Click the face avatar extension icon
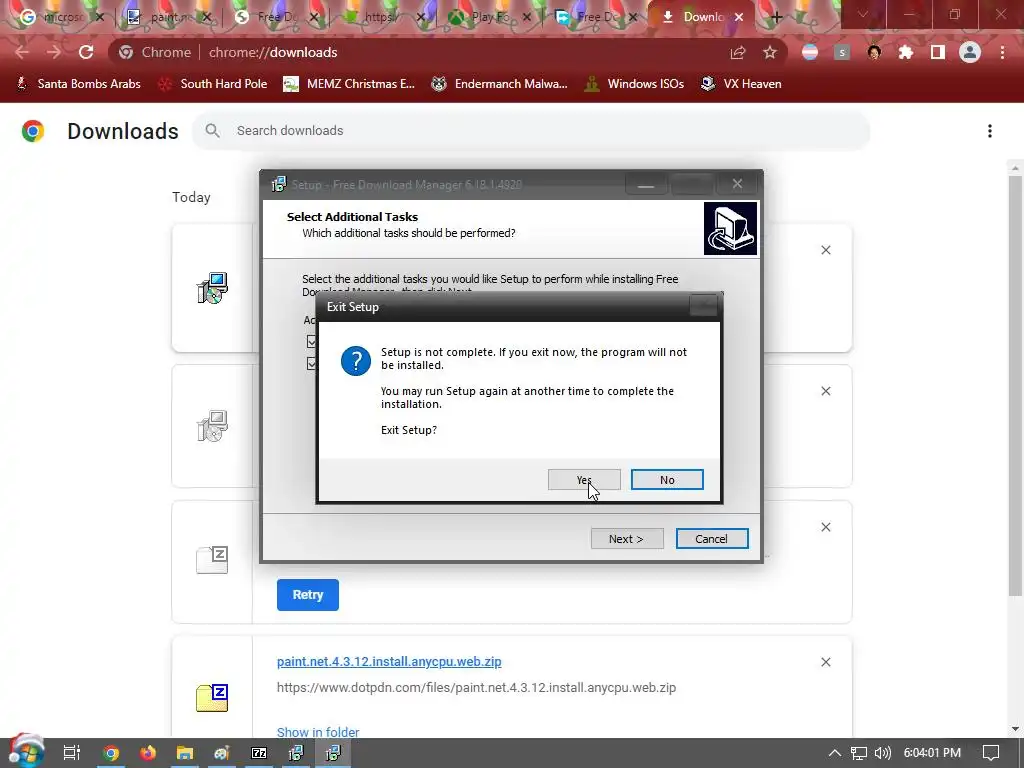This screenshot has width=1024, height=768. pyautogui.click(x=874, y=52)
